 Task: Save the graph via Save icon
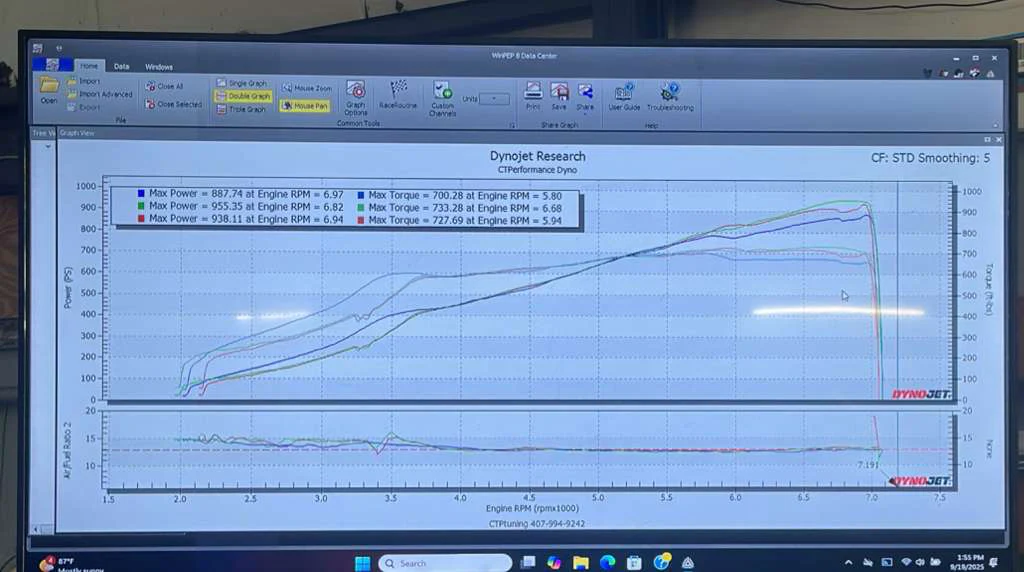click(559, 96)
